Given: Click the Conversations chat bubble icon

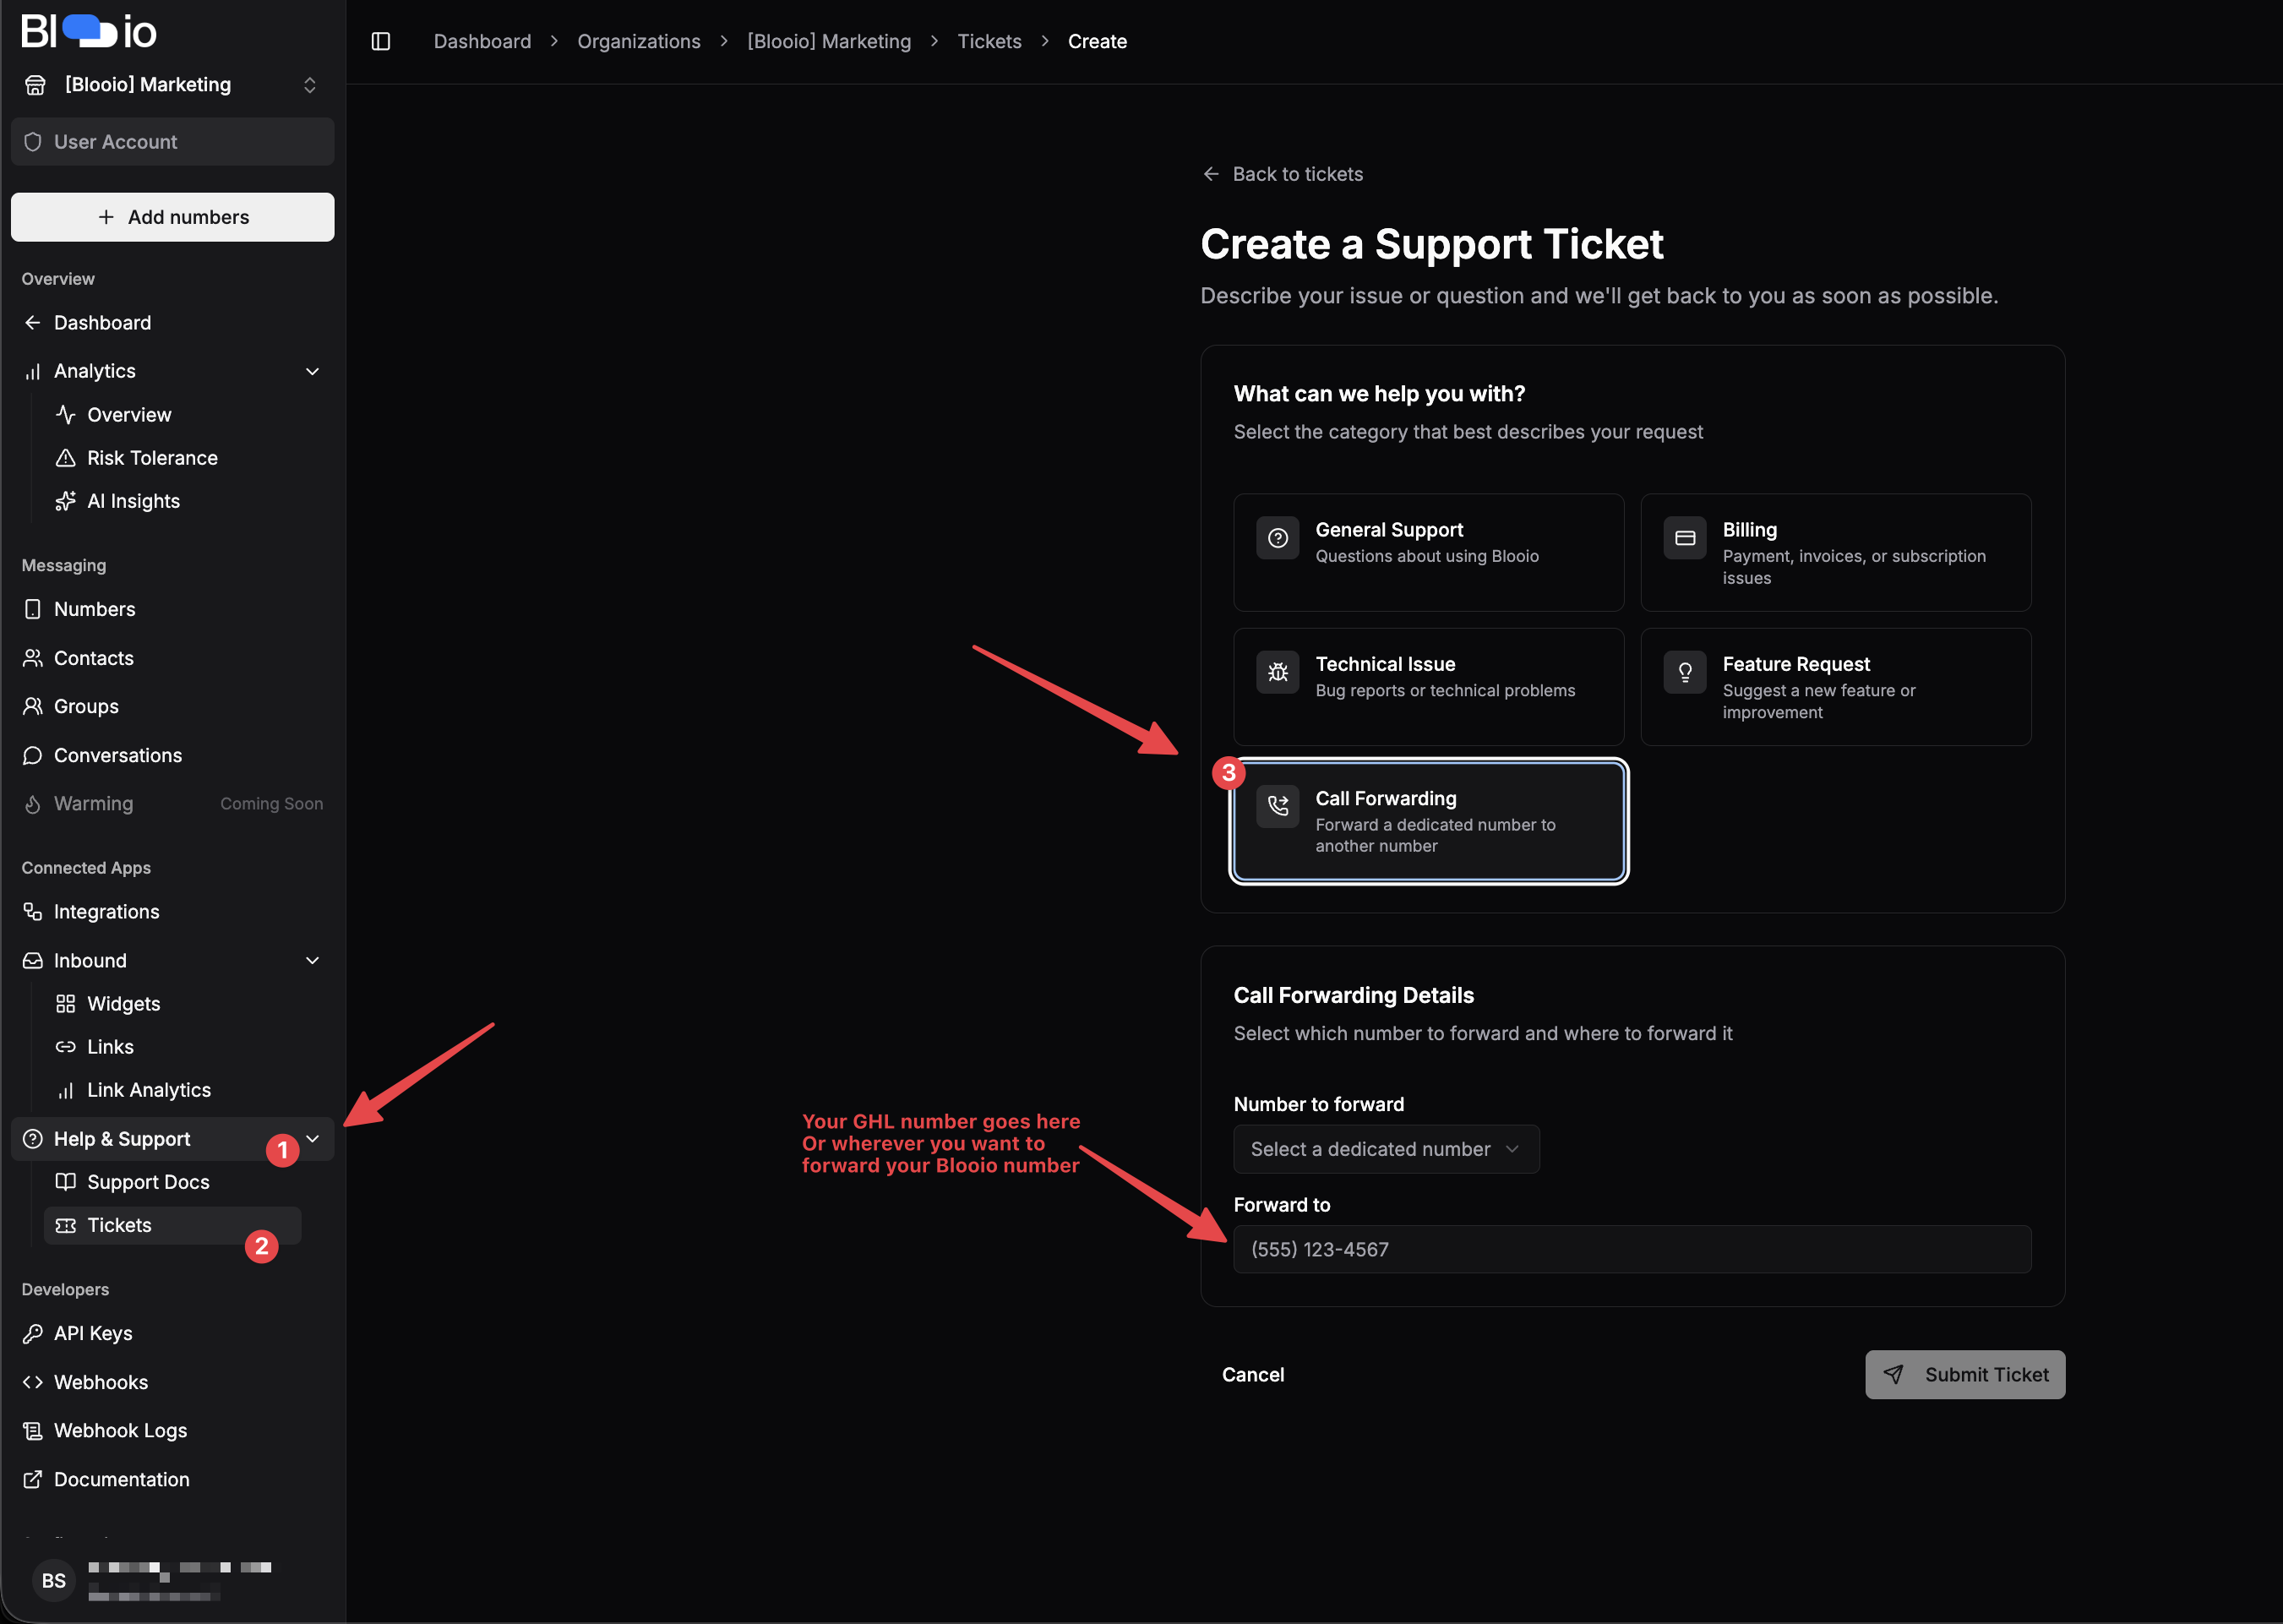Looking at the screenshot, I should [33, 755].
